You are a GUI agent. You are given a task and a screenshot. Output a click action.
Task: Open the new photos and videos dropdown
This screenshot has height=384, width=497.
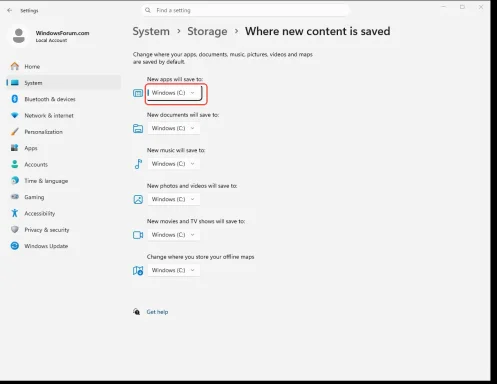point(174,199)
